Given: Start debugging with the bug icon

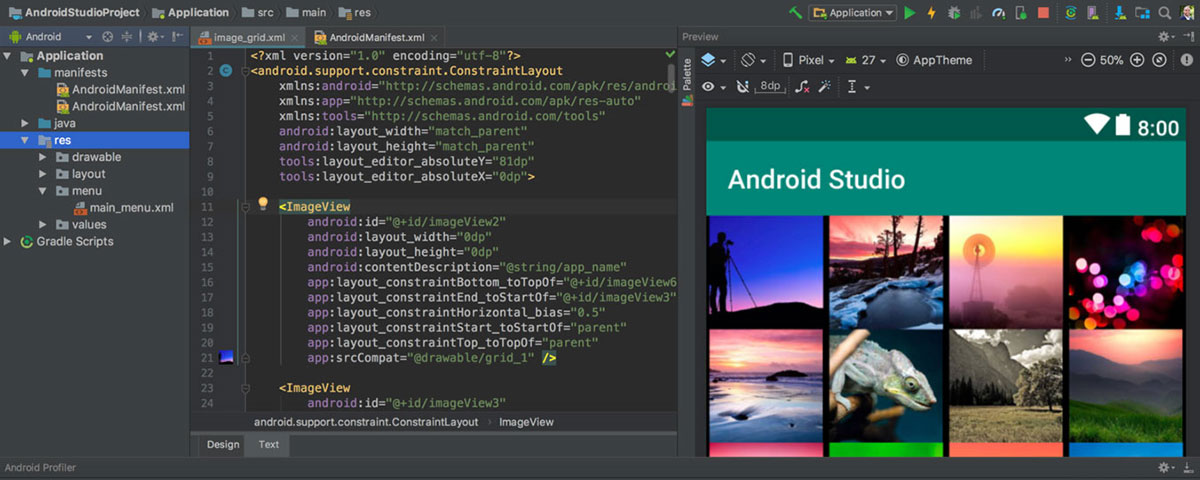Looking at the screenshot, I should 954,13.
